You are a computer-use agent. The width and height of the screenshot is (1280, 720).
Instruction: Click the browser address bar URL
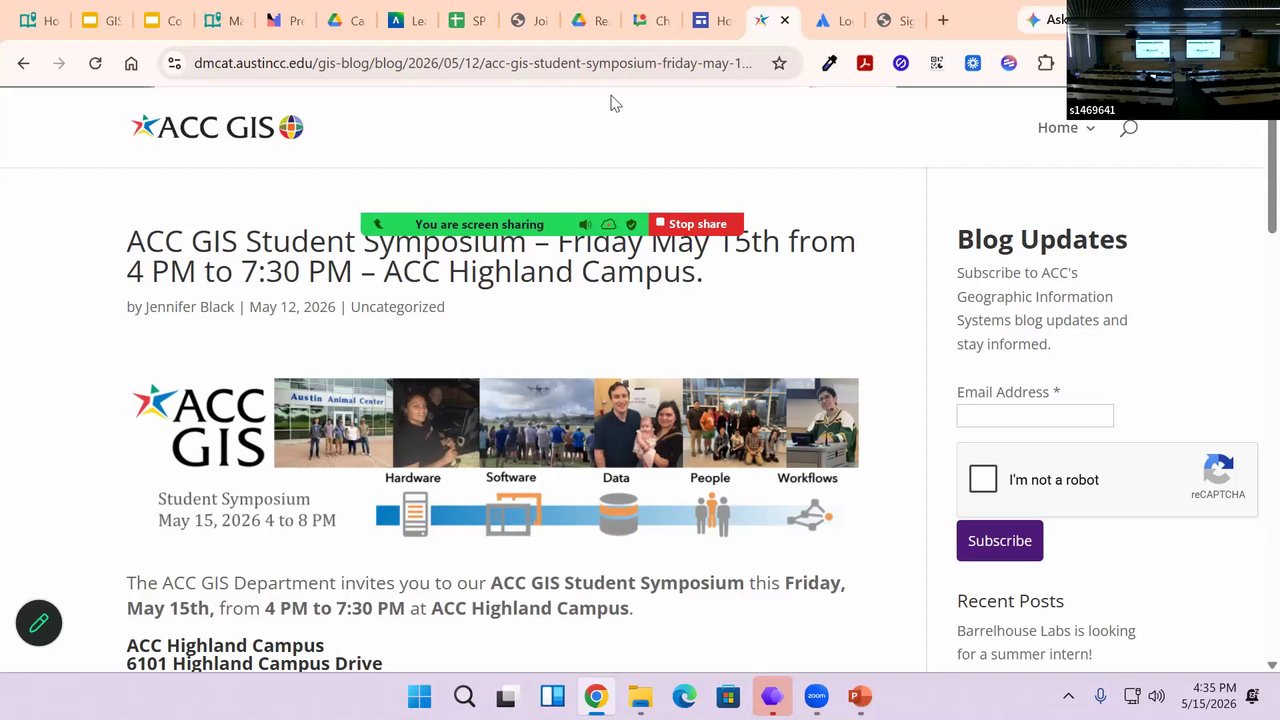[473, 63]
